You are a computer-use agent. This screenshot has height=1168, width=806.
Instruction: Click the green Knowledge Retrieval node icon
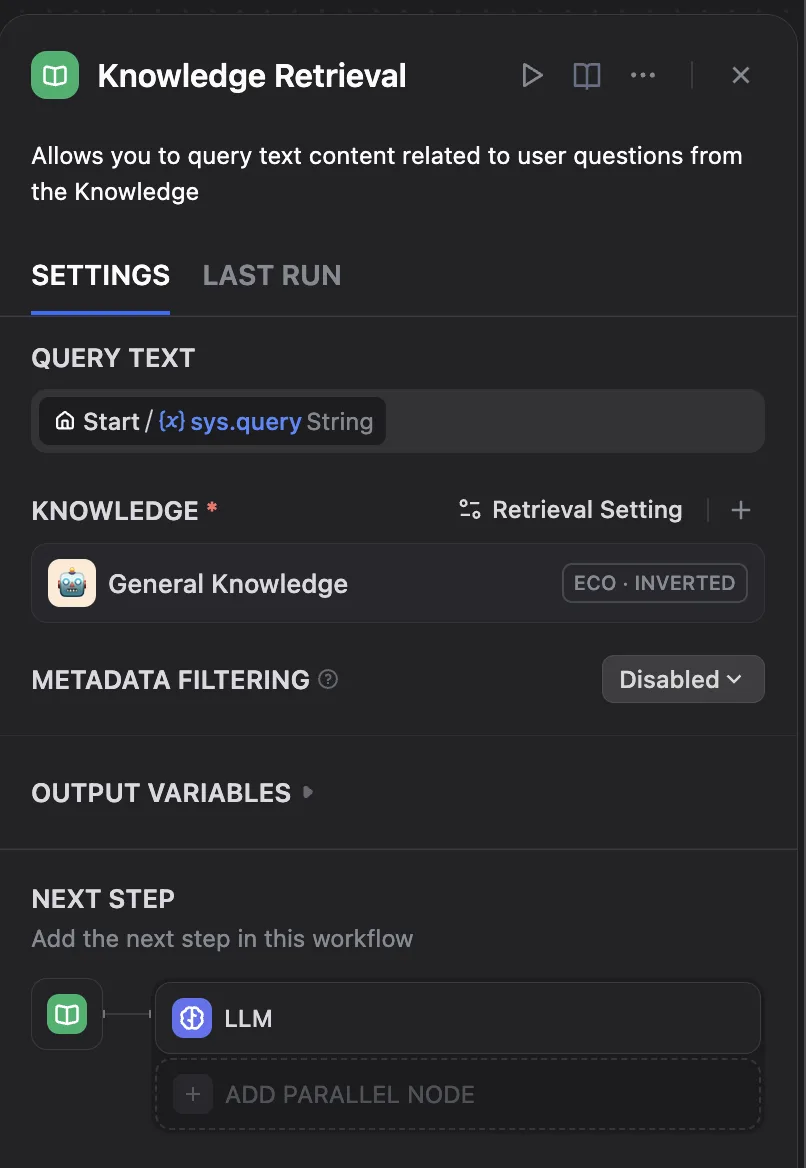tap(55, 76)
